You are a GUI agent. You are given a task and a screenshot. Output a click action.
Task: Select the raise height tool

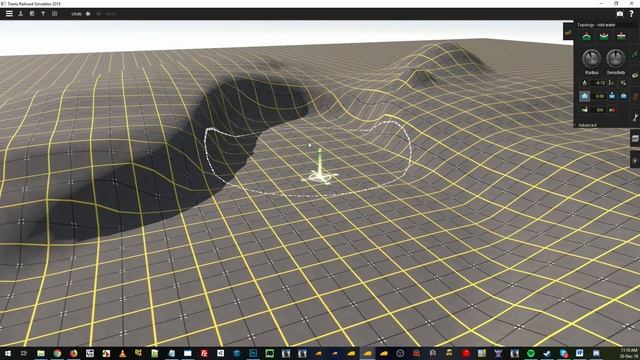[x=587, y=37]
